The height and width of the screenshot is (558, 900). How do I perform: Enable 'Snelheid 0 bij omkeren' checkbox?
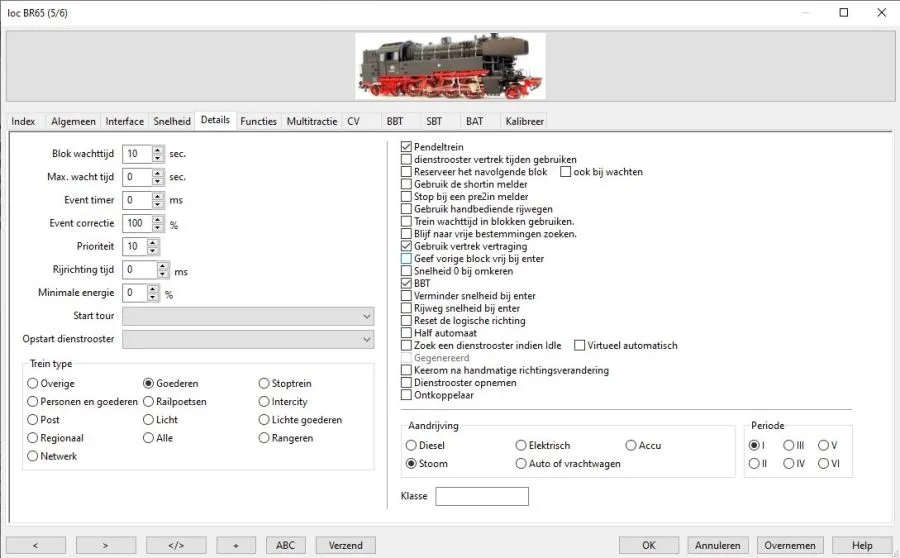pos(406,271)
